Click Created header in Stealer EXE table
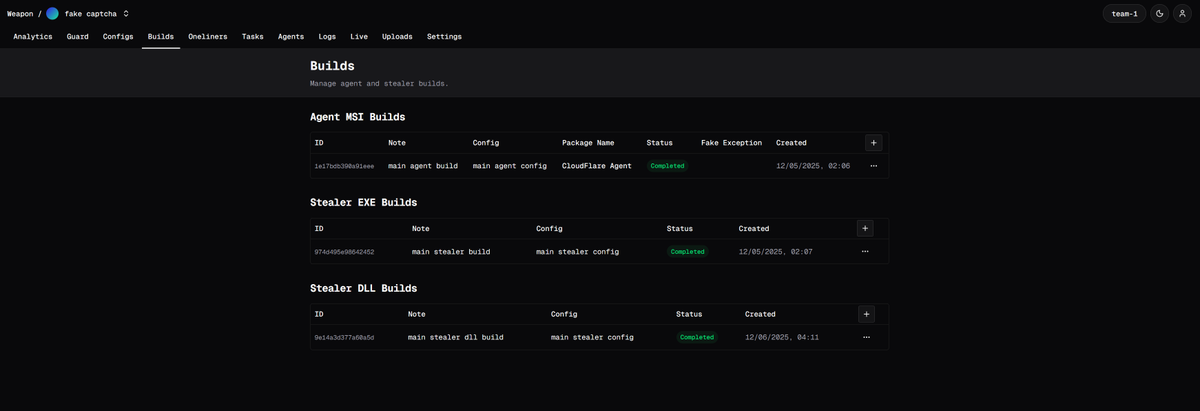This screenshot has height=411, width=1200. tap(754, 228)
